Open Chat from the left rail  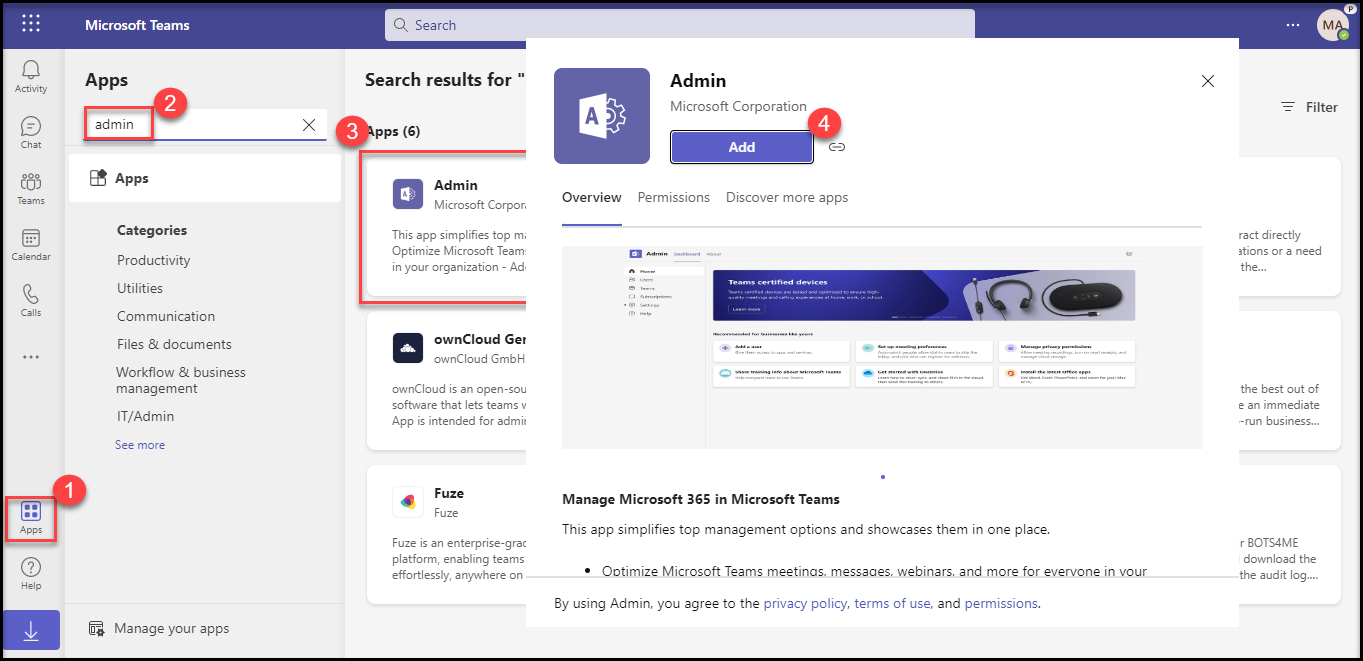31,132
